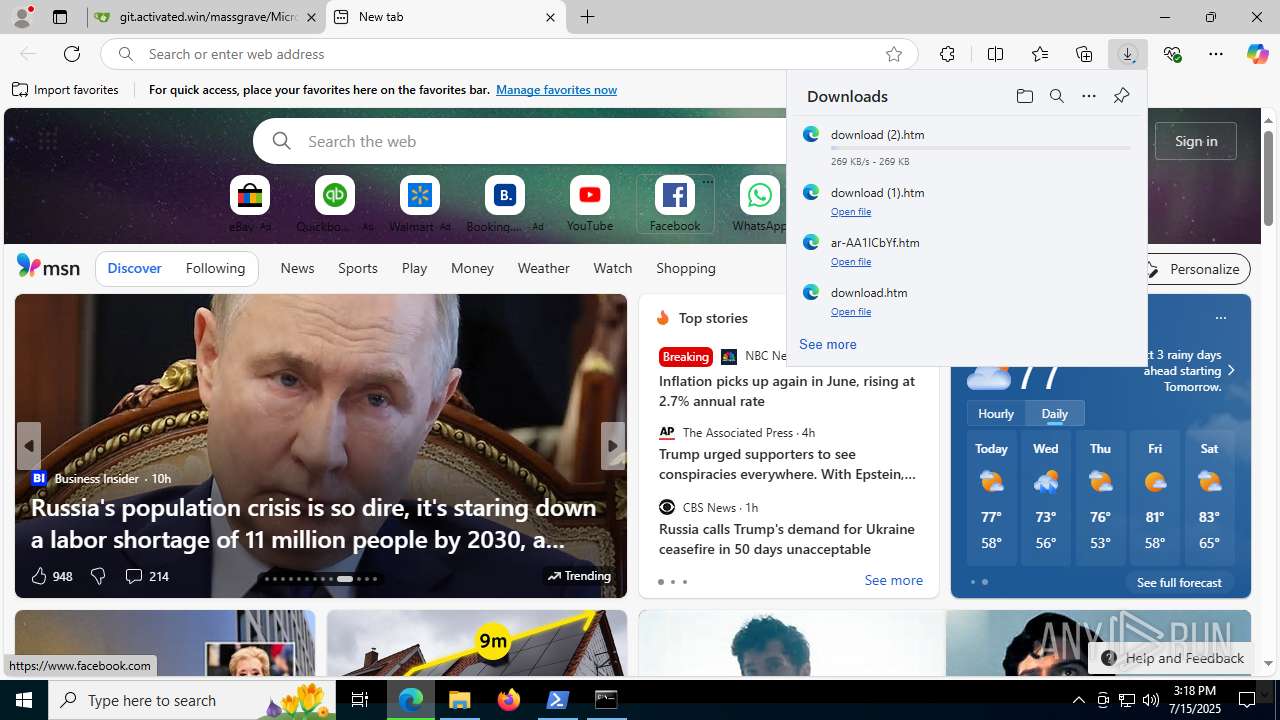
Task: Open the Shopping section
Action: click(x=686, y=268)
